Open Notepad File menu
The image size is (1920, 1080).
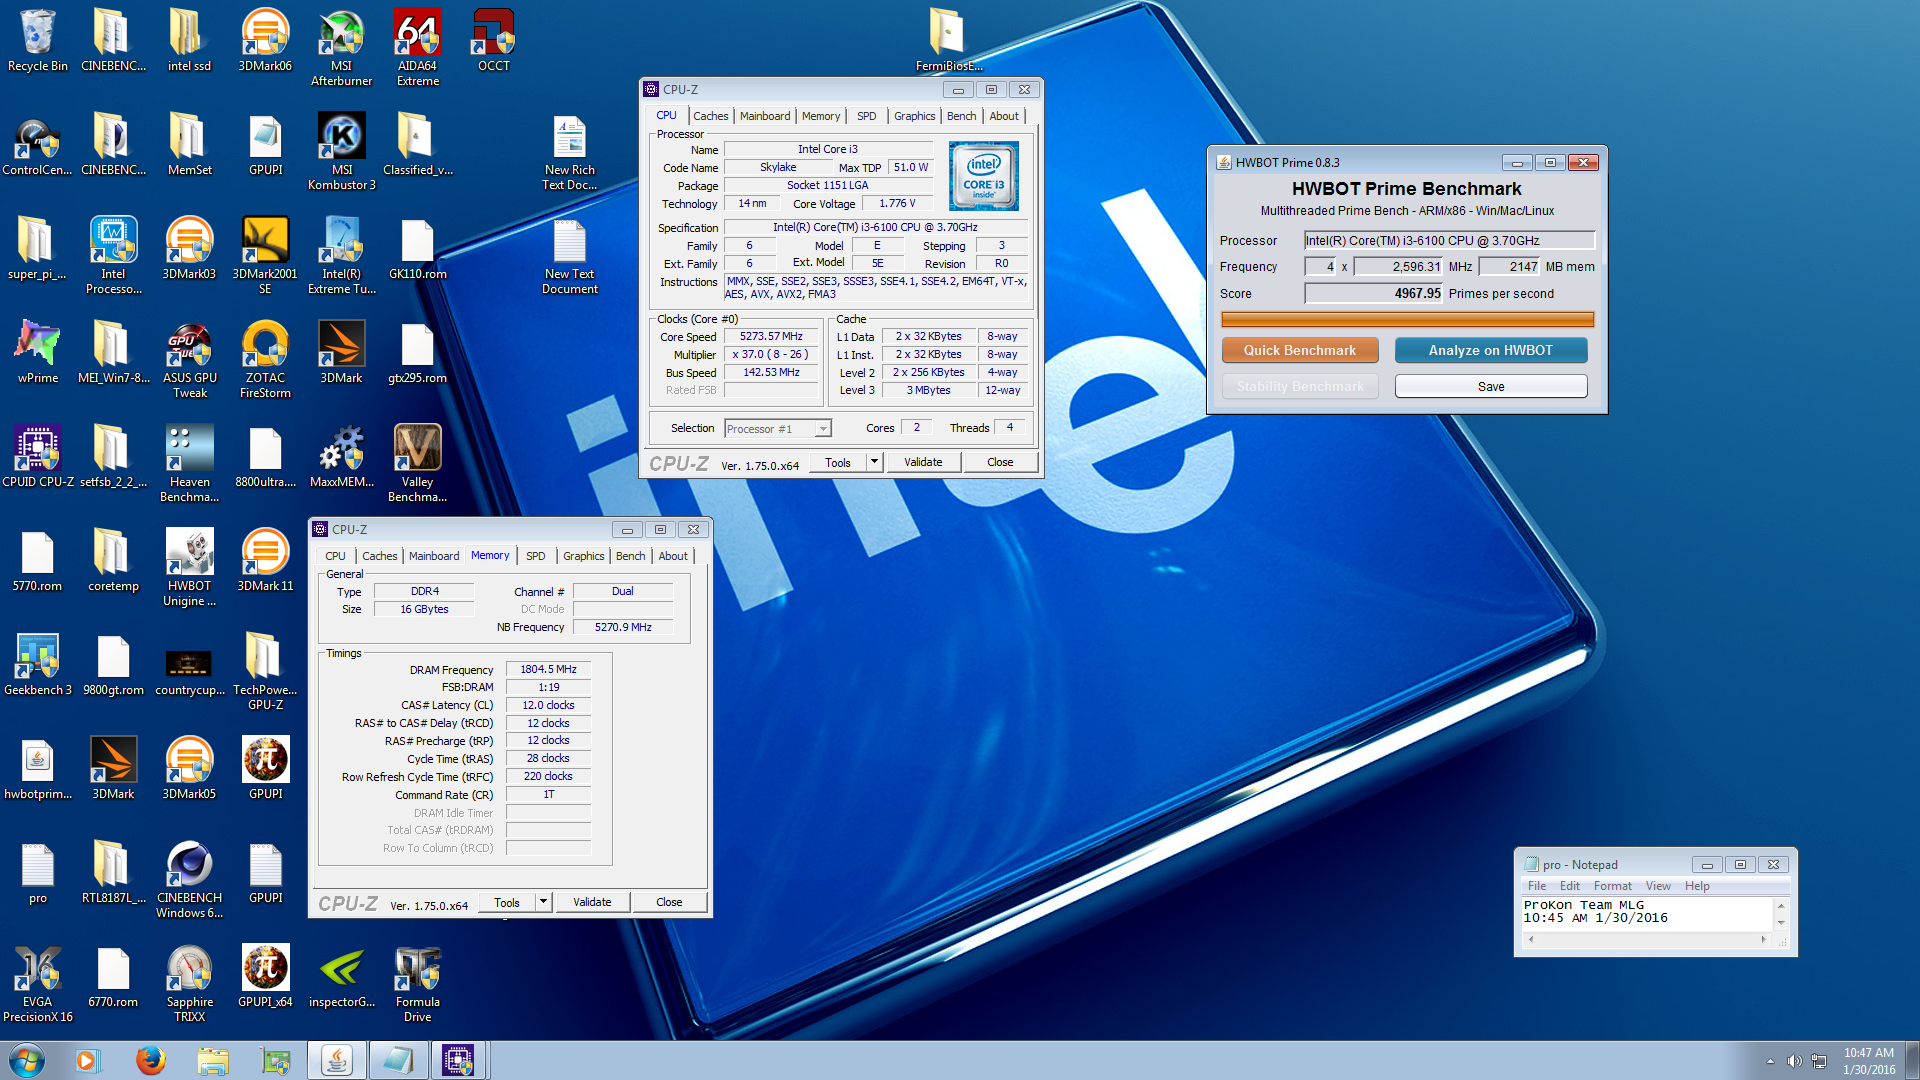[x=1537, y=886]
